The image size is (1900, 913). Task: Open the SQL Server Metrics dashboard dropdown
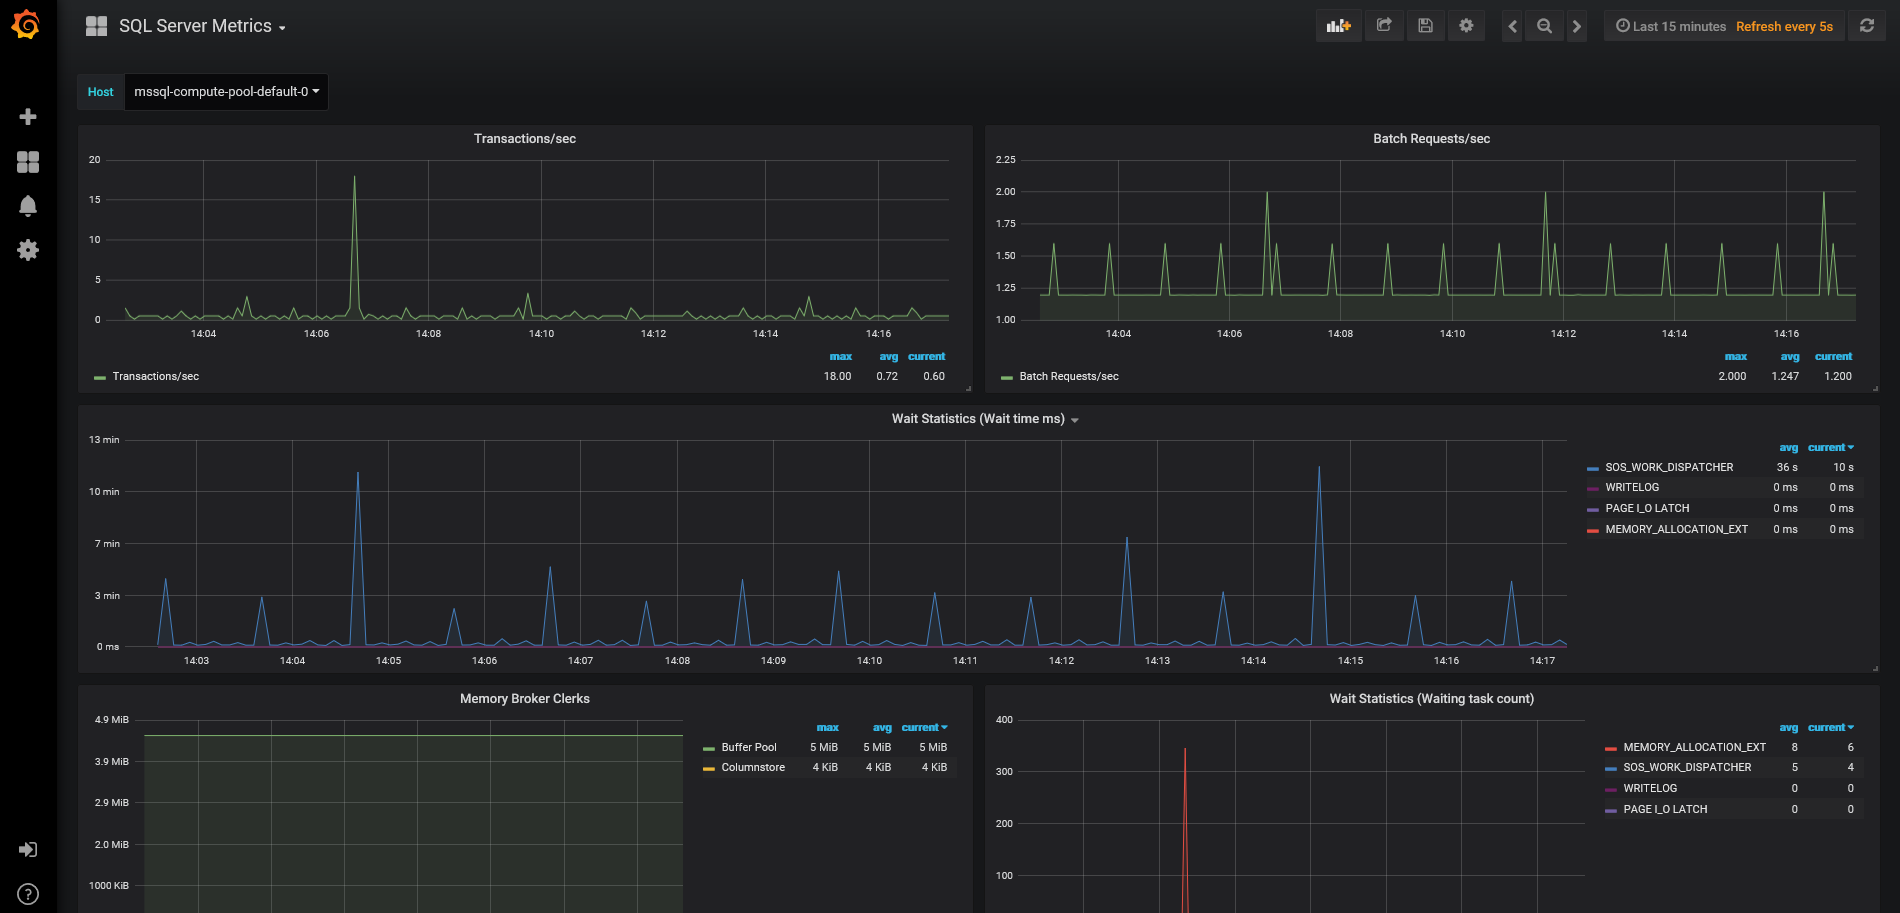(x=201, y=26)
